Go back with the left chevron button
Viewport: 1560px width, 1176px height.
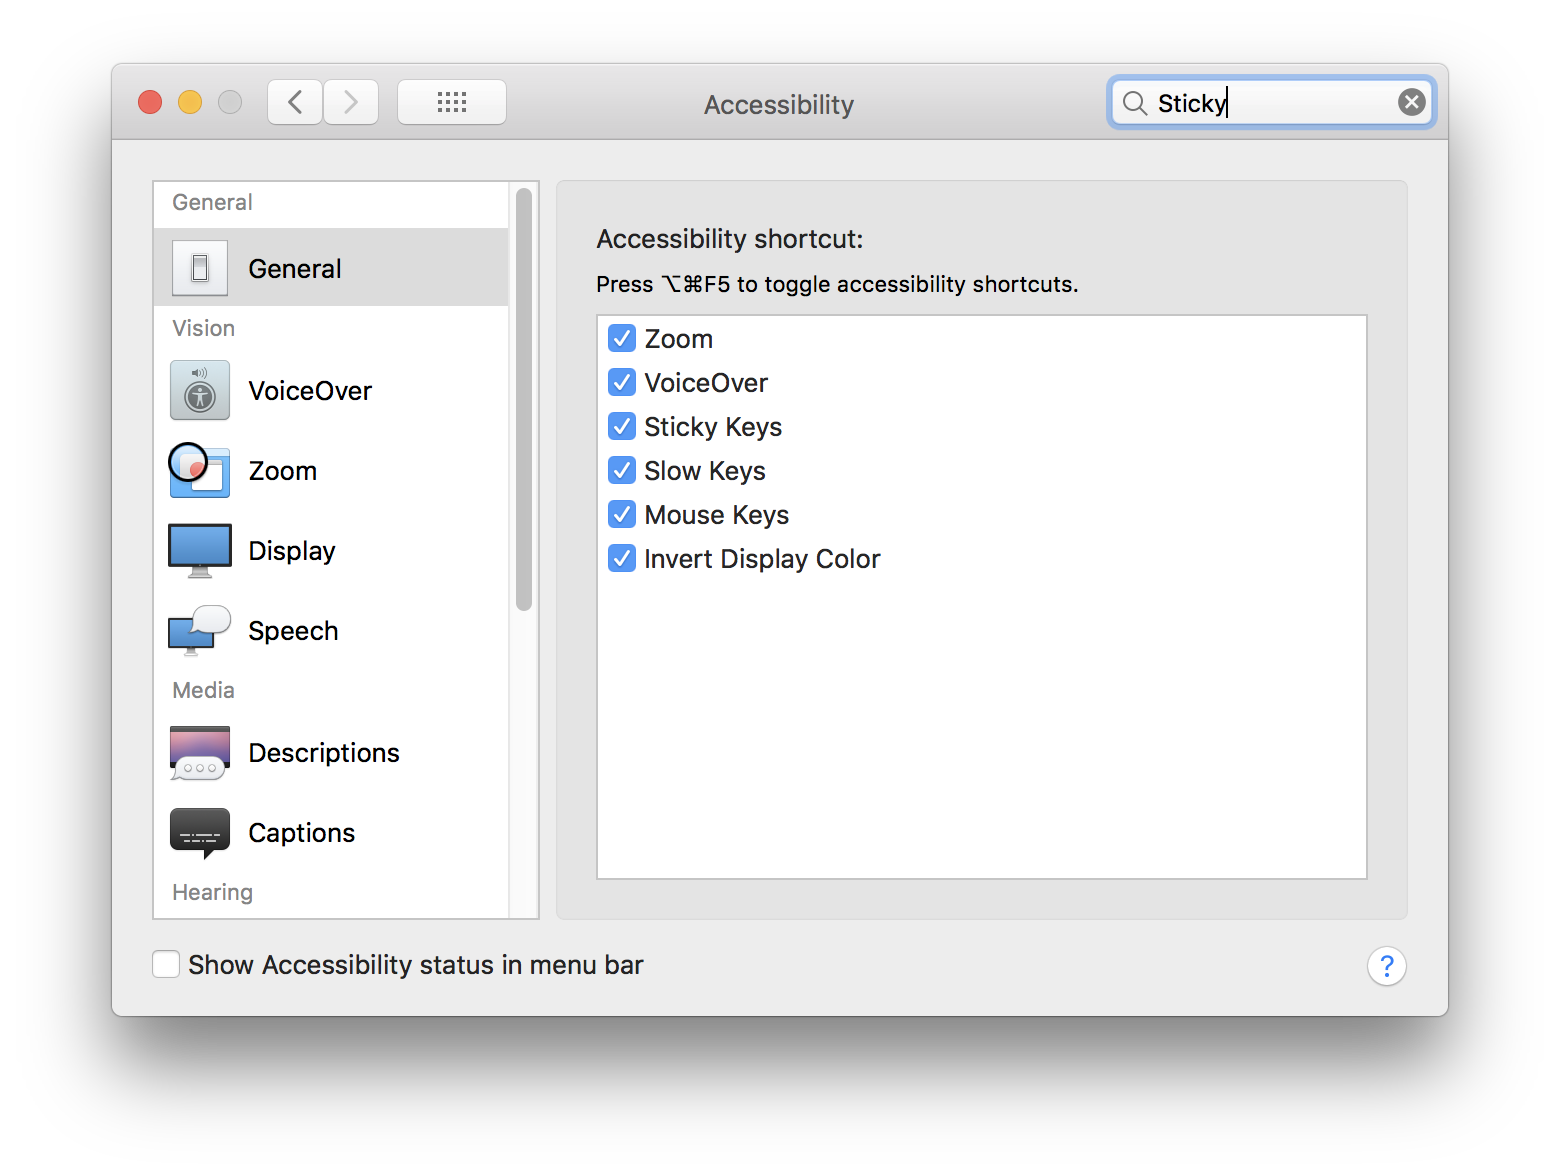coord(295,102)
